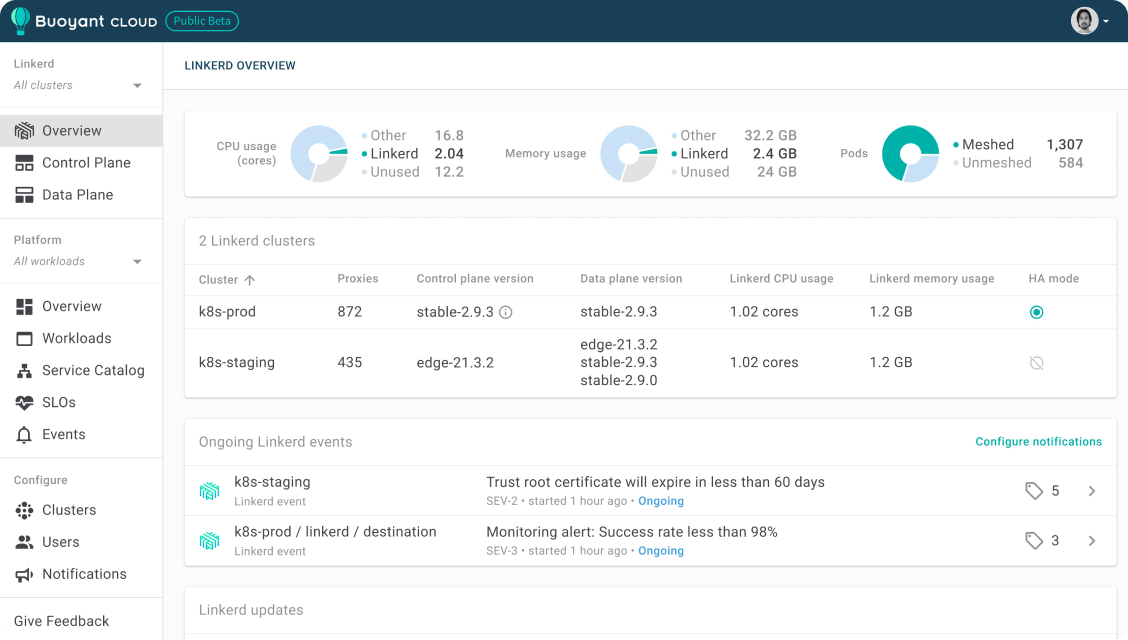The image size is (1128, 640).
Task: Open the user avatar account menu
Action: coord(1089,21)
